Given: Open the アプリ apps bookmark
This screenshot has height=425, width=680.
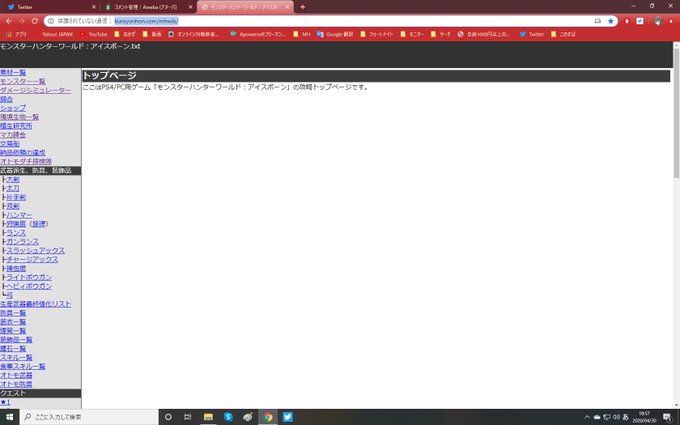Looking at the screenshot, I should click(x=16, y=34).
